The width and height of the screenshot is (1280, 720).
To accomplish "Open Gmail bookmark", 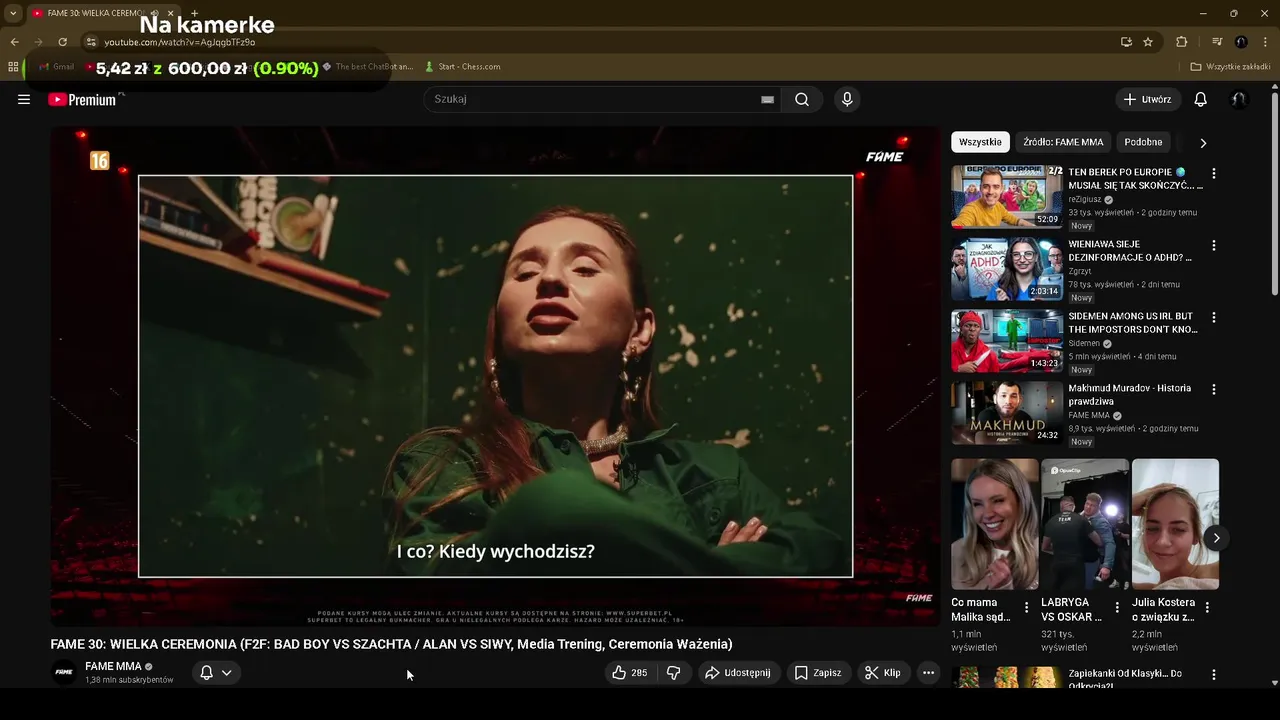I will click(56, 67).
